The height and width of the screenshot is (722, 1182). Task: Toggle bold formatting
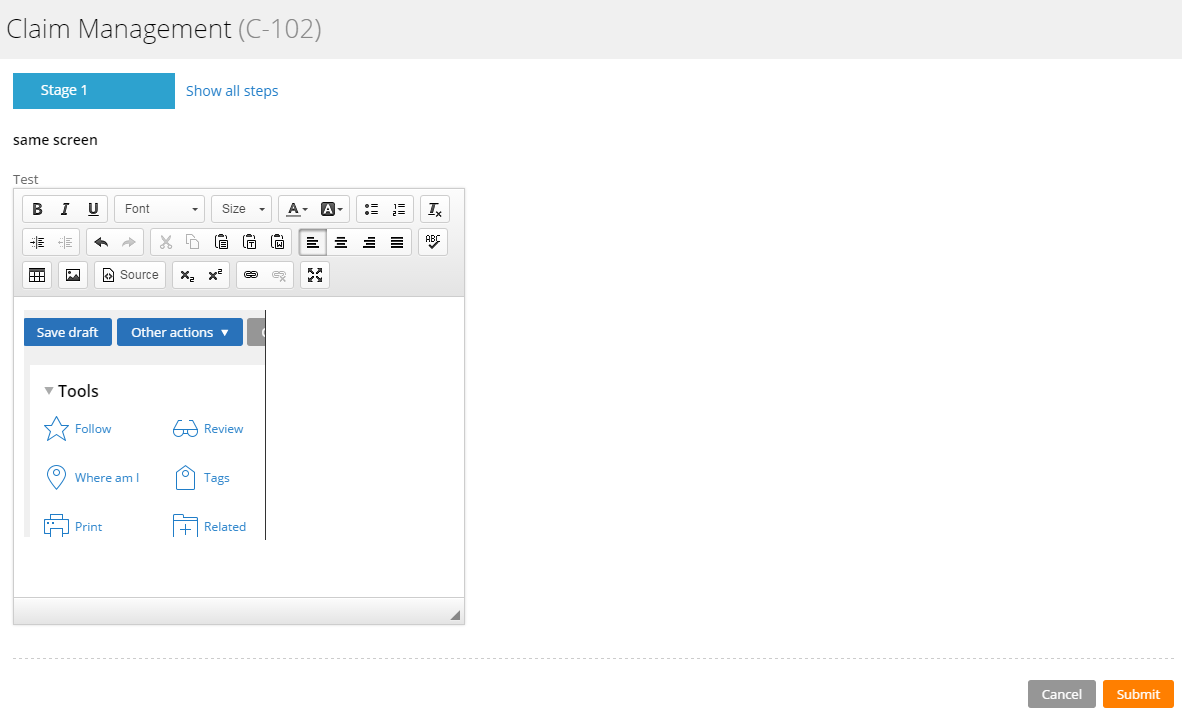click(x=37, y=209)
